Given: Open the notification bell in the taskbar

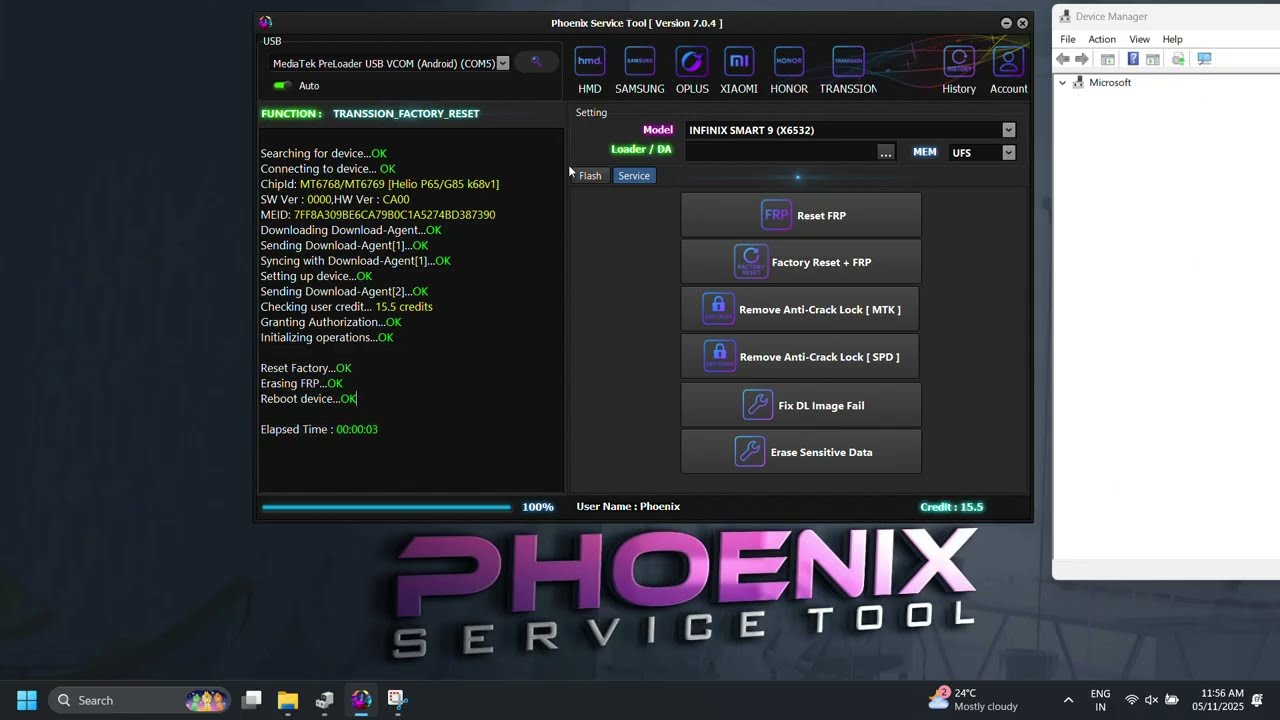Looking at the screenshot, I should pos(1257,700).
